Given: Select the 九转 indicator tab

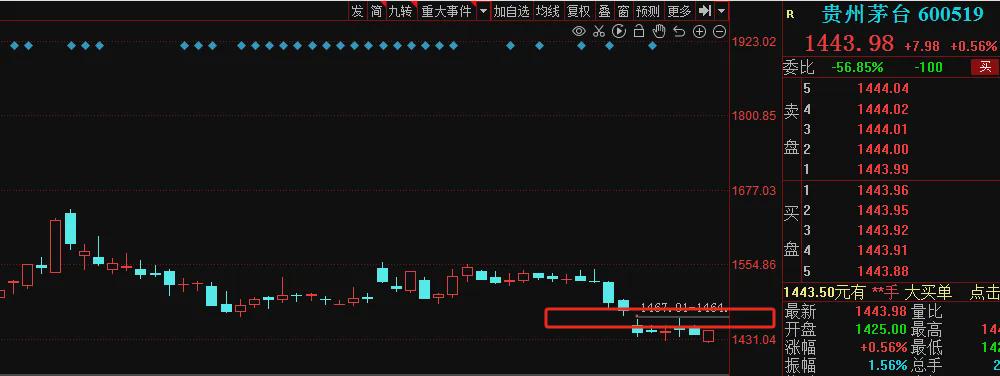Looking at the screenshot, I should click(x=401, y=11).
